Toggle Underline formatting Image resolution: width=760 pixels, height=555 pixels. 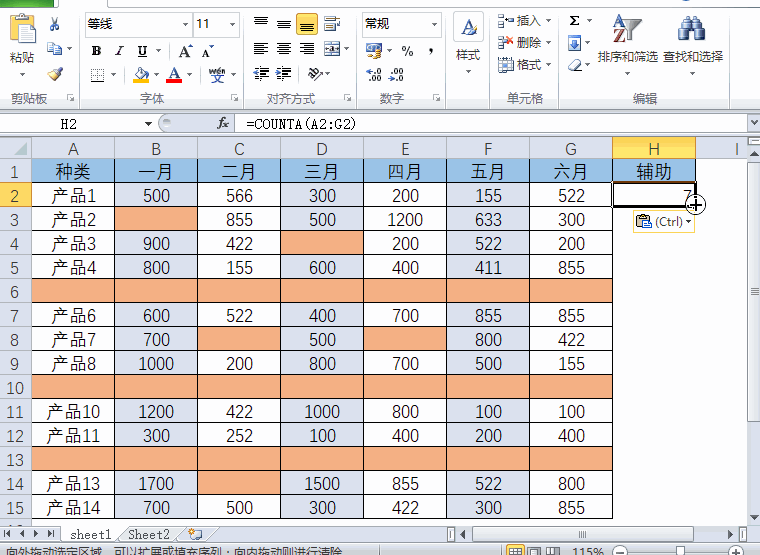[x=142, y=50]
